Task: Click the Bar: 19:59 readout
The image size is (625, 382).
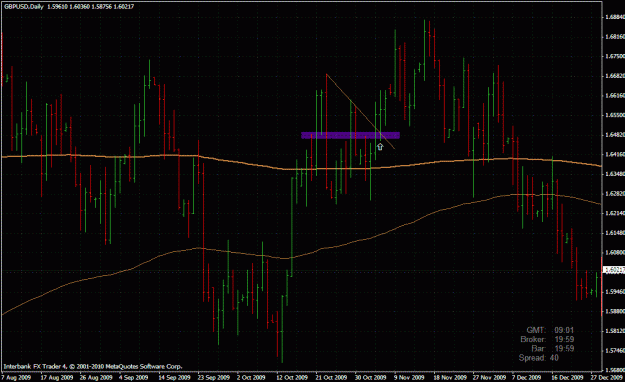Action: (553, 349)
